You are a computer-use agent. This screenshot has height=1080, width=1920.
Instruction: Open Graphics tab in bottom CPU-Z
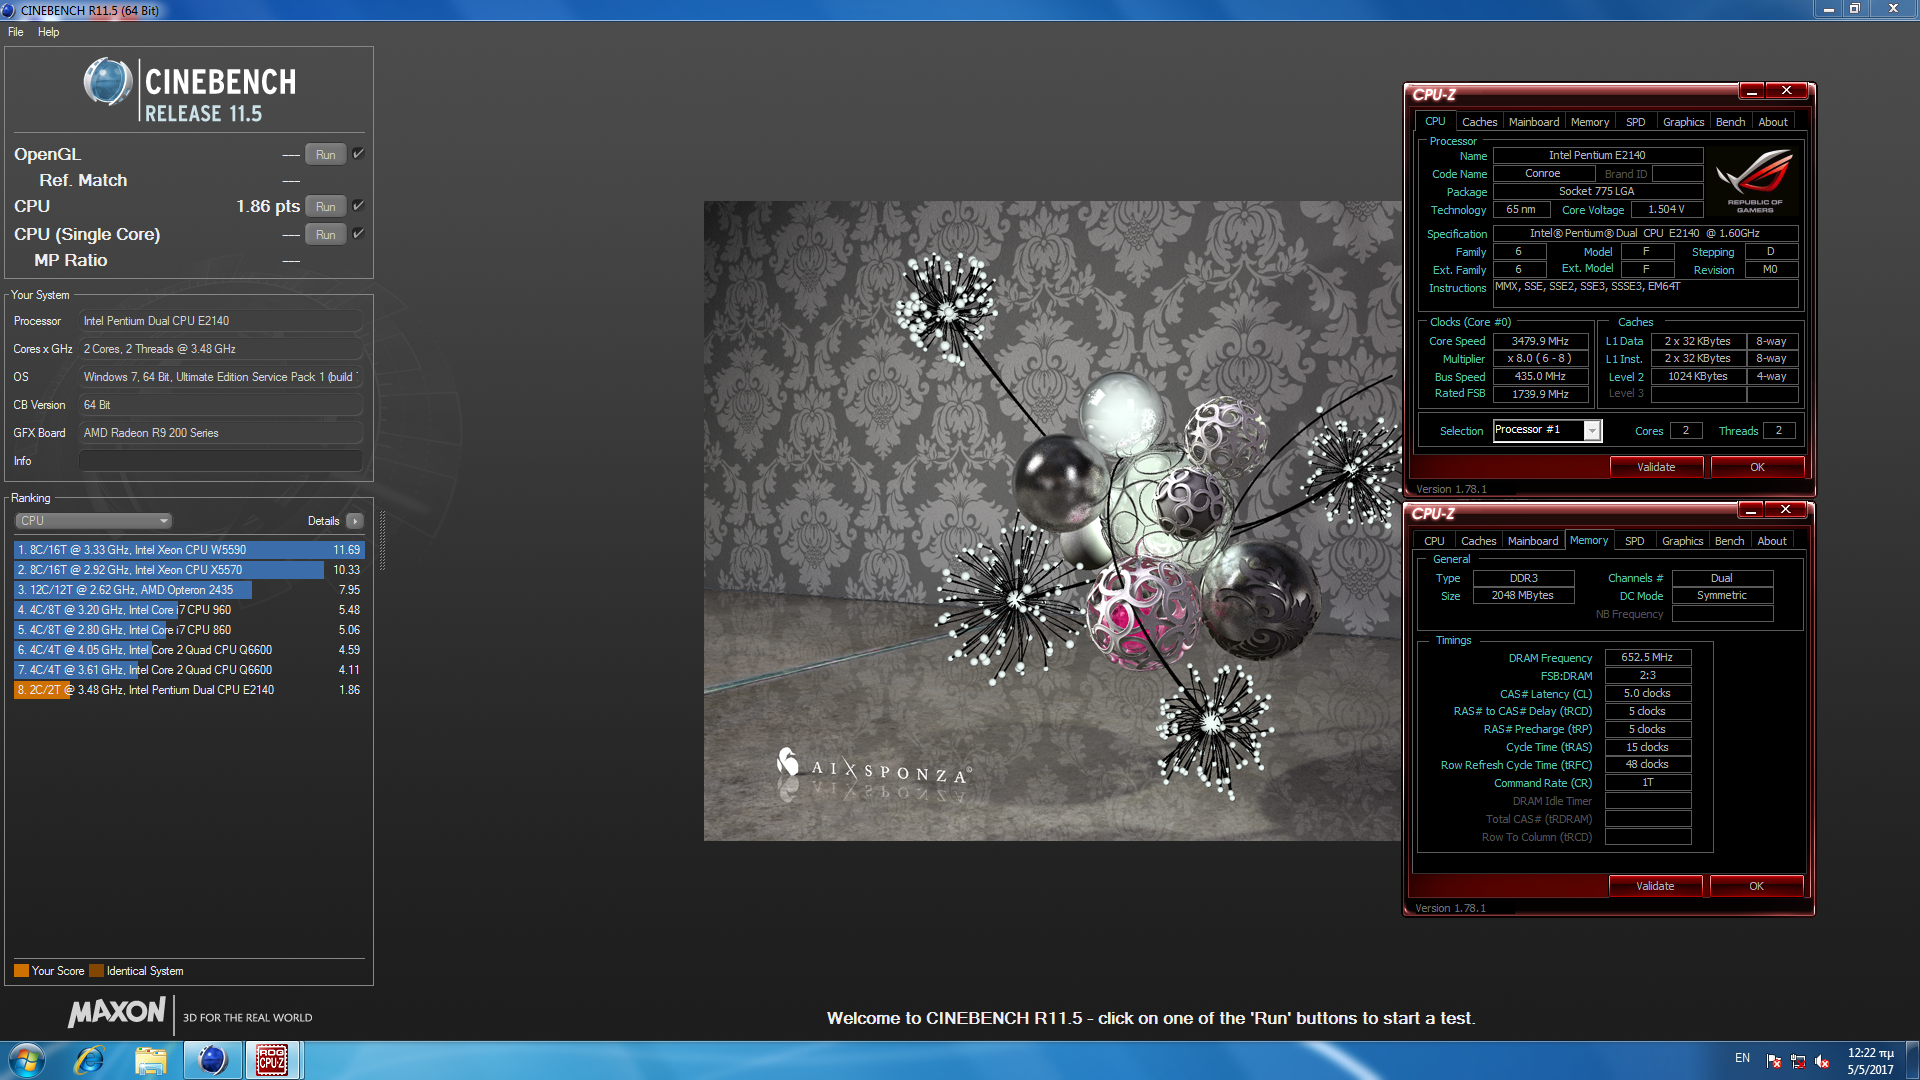coord(1682,541)
